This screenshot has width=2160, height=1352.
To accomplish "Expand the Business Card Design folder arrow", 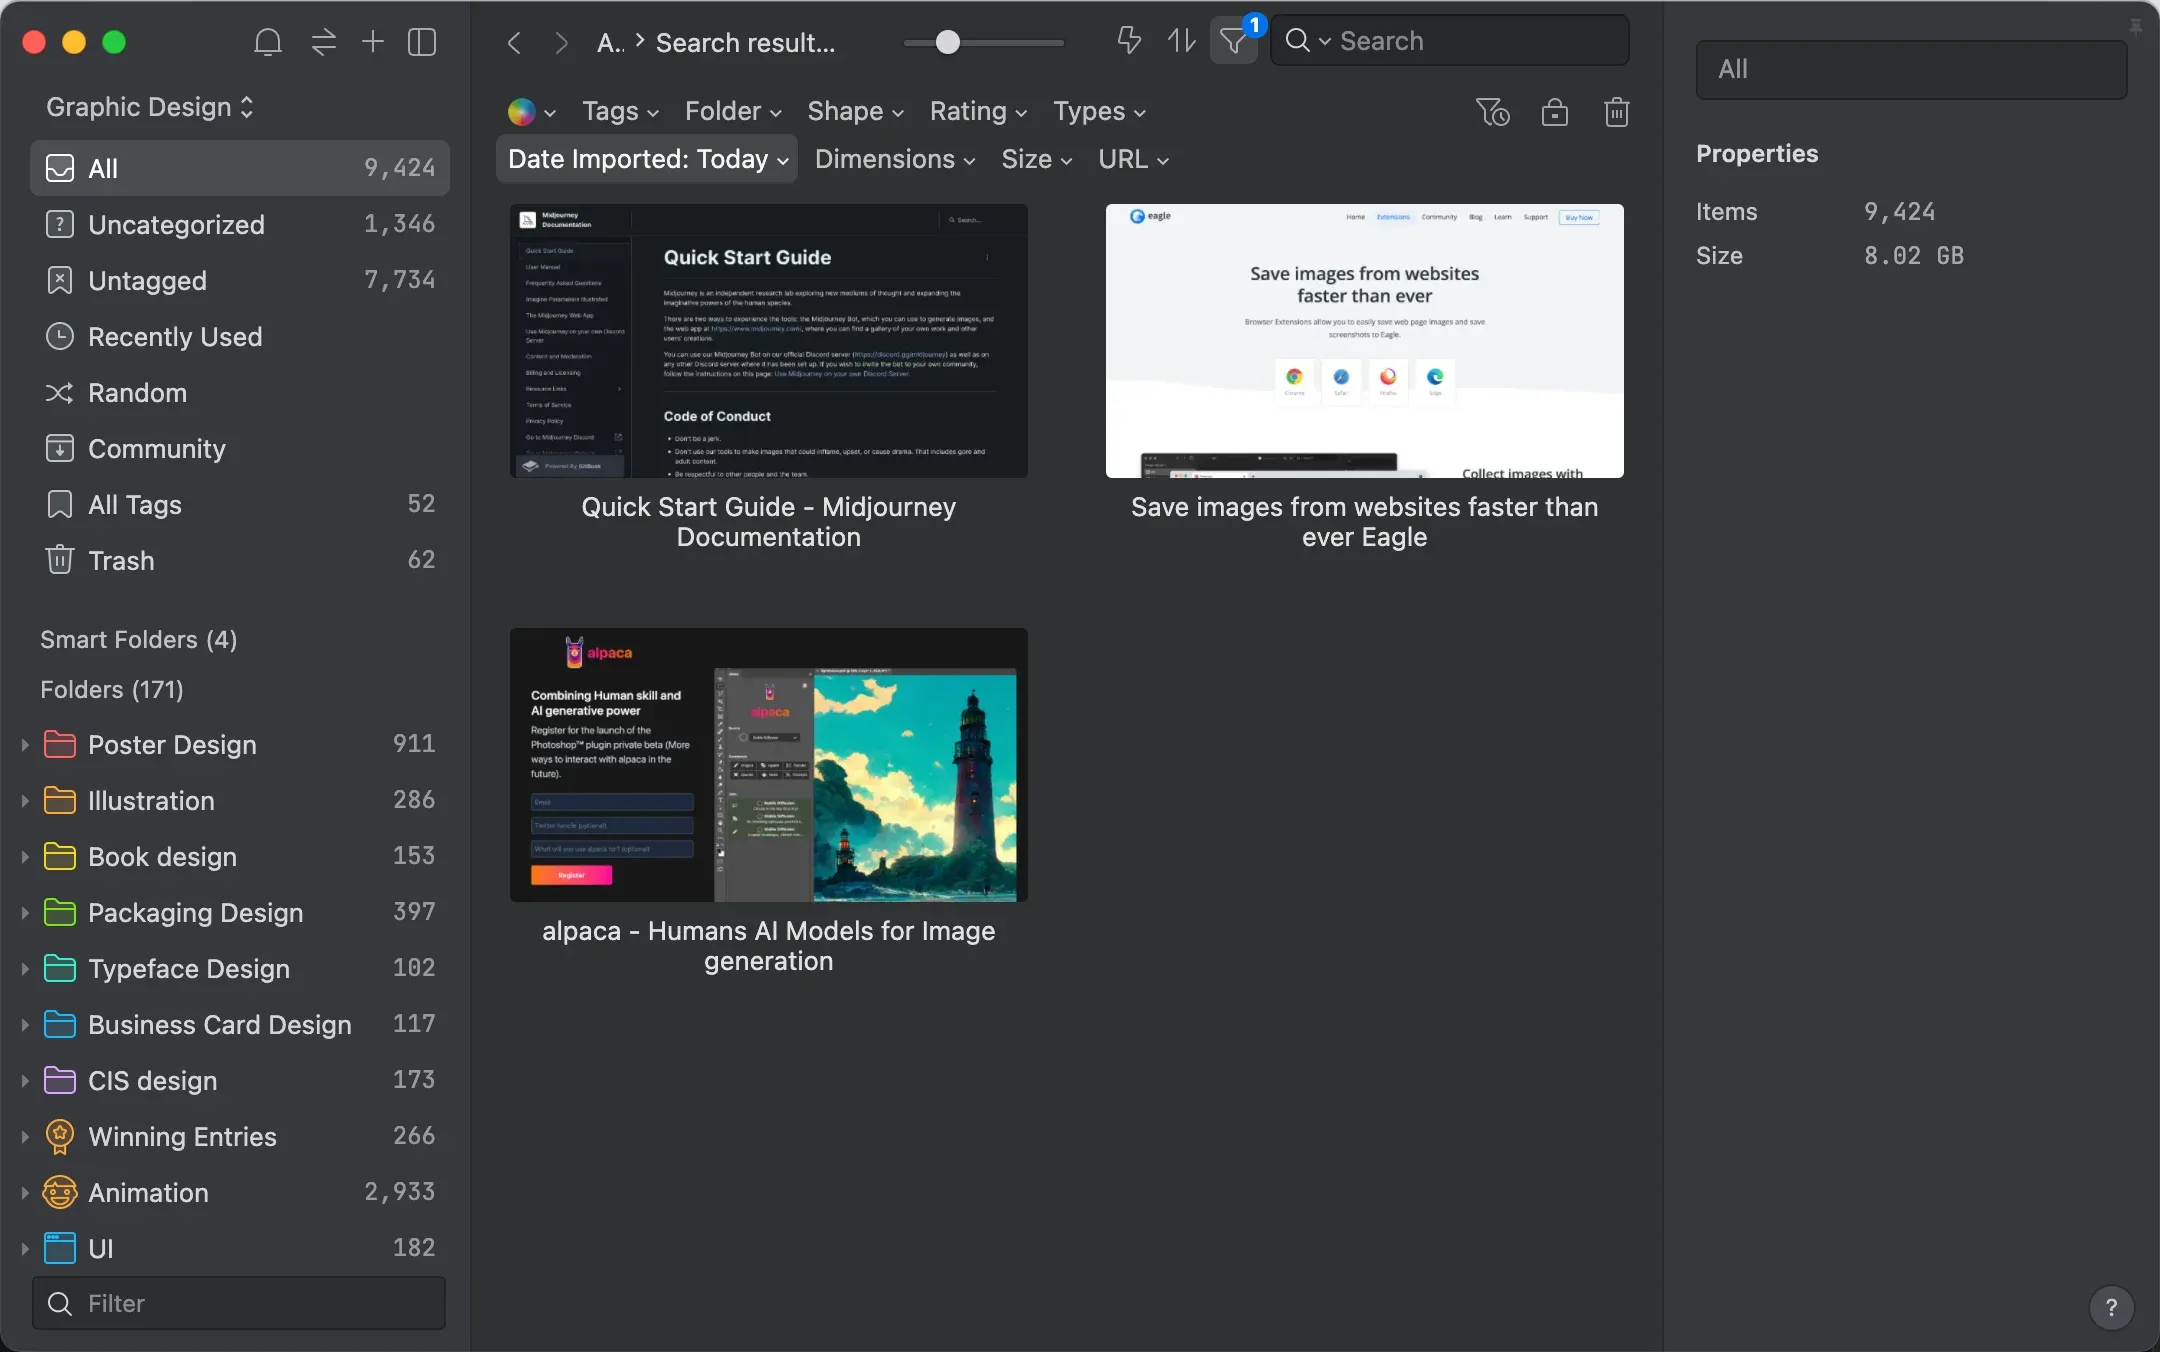I will (25, 1024).
